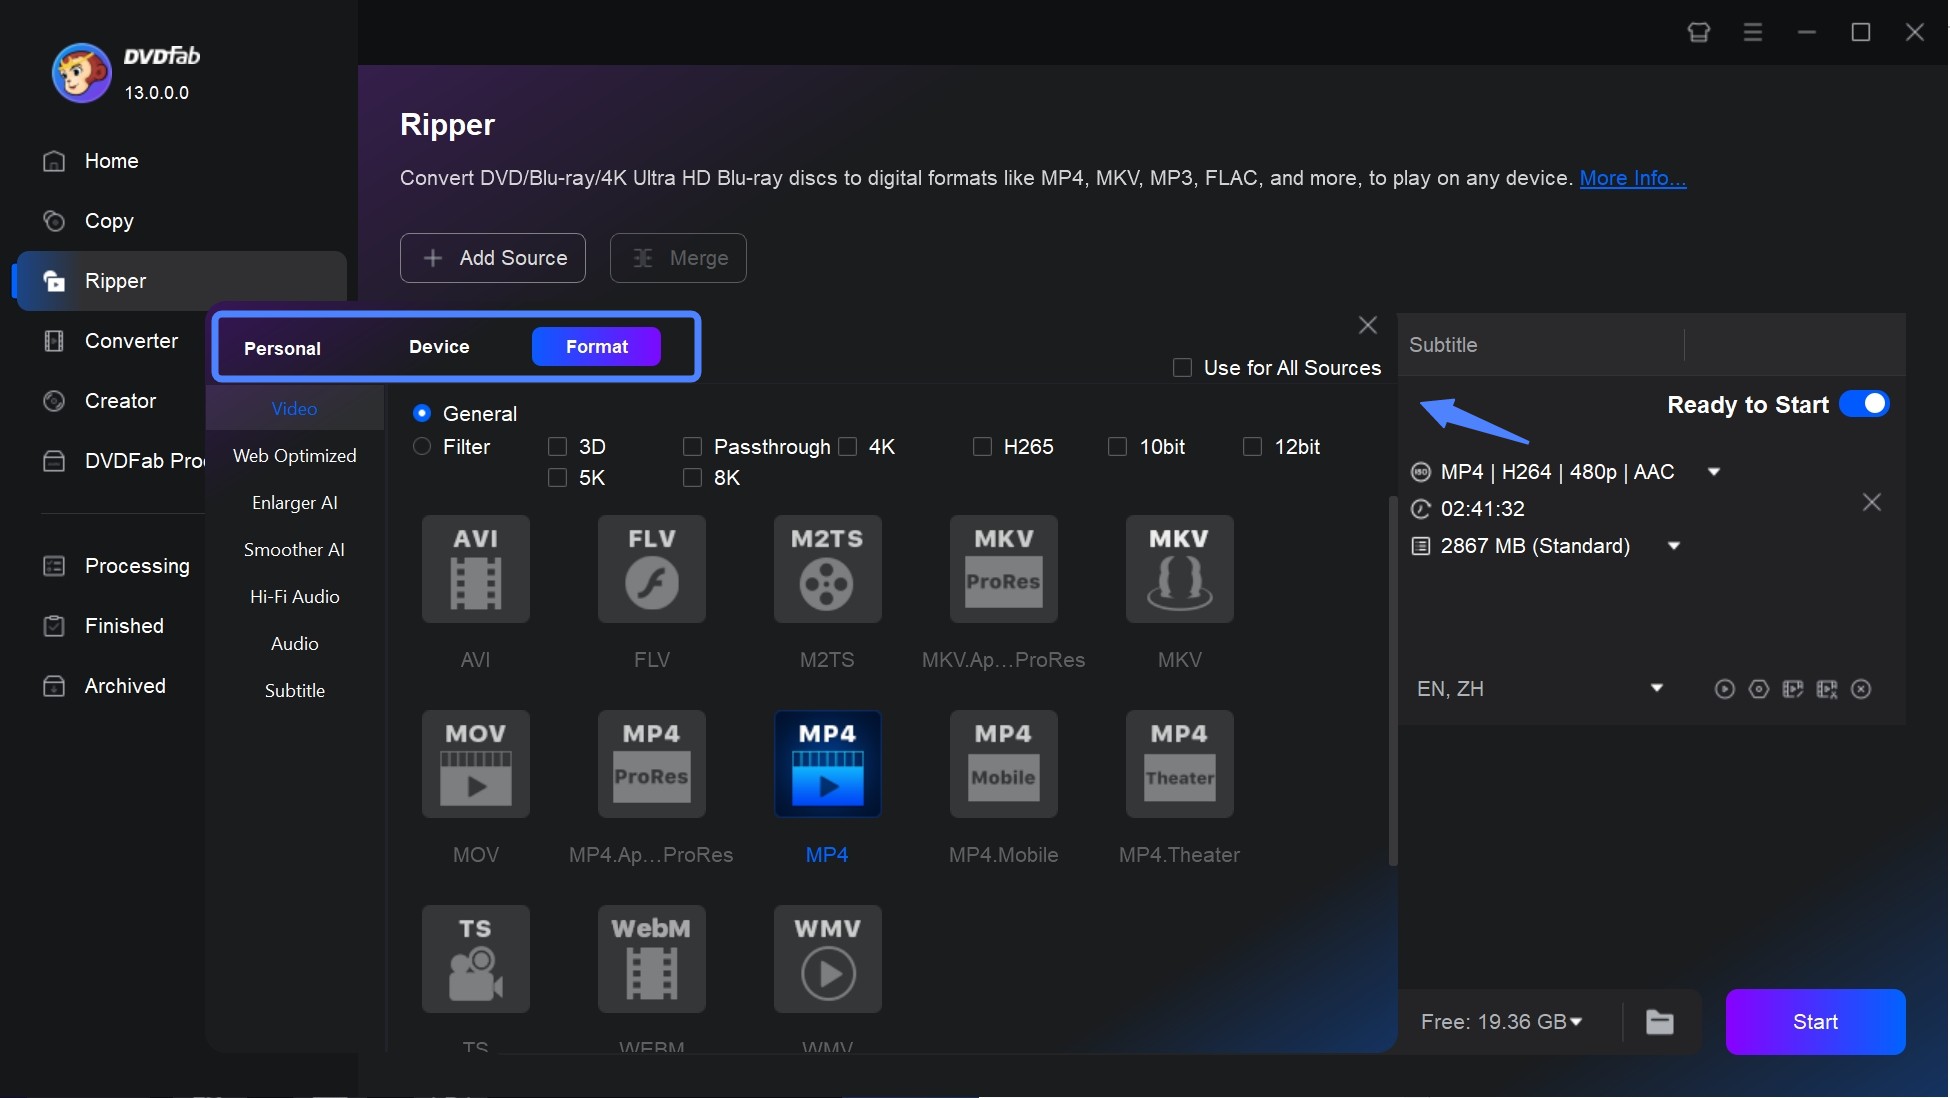This screenshot has height=1098, width=1950.
Task: Click the More Info link
Action: (x=1633, y=177)
